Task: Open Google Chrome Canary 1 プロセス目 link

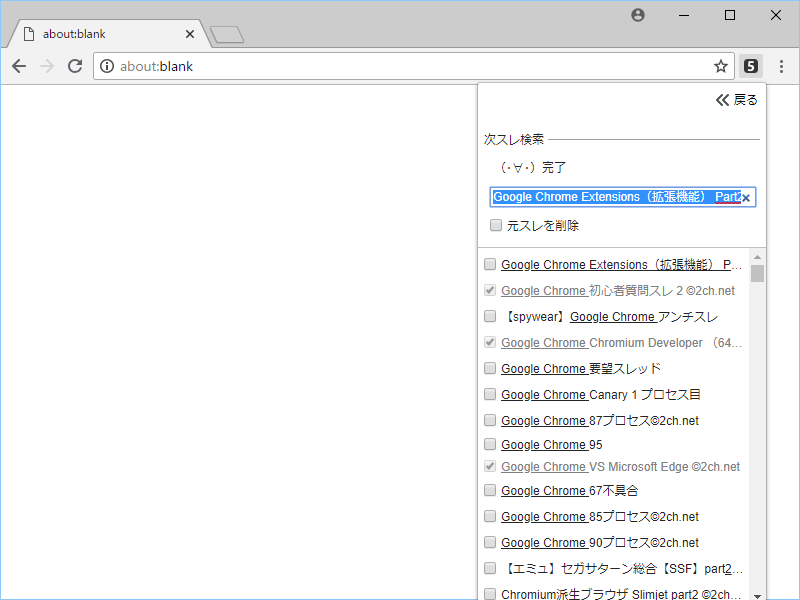Action: [x=601, y=395]
